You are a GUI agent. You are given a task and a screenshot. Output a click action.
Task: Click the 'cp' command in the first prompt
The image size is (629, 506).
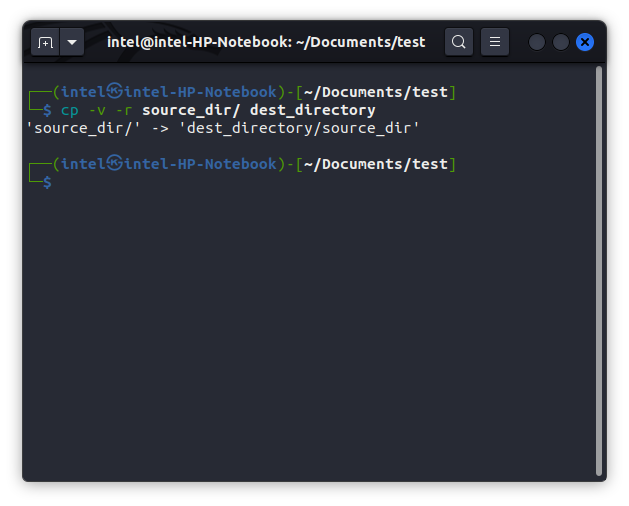point(70,110)
